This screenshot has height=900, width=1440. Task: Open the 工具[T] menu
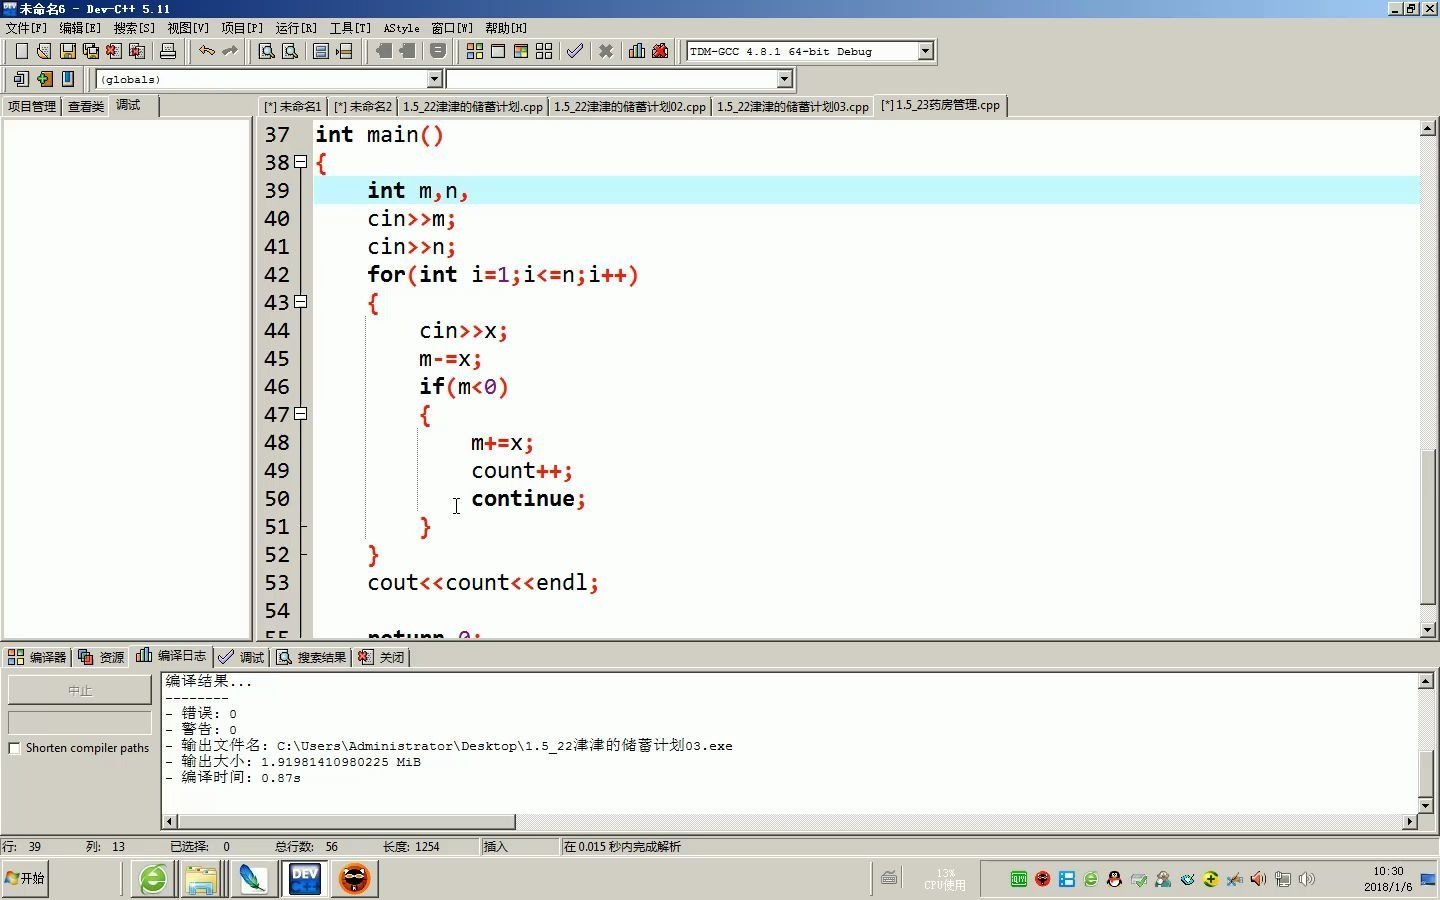pyautogui.click(x=350, y=28)
